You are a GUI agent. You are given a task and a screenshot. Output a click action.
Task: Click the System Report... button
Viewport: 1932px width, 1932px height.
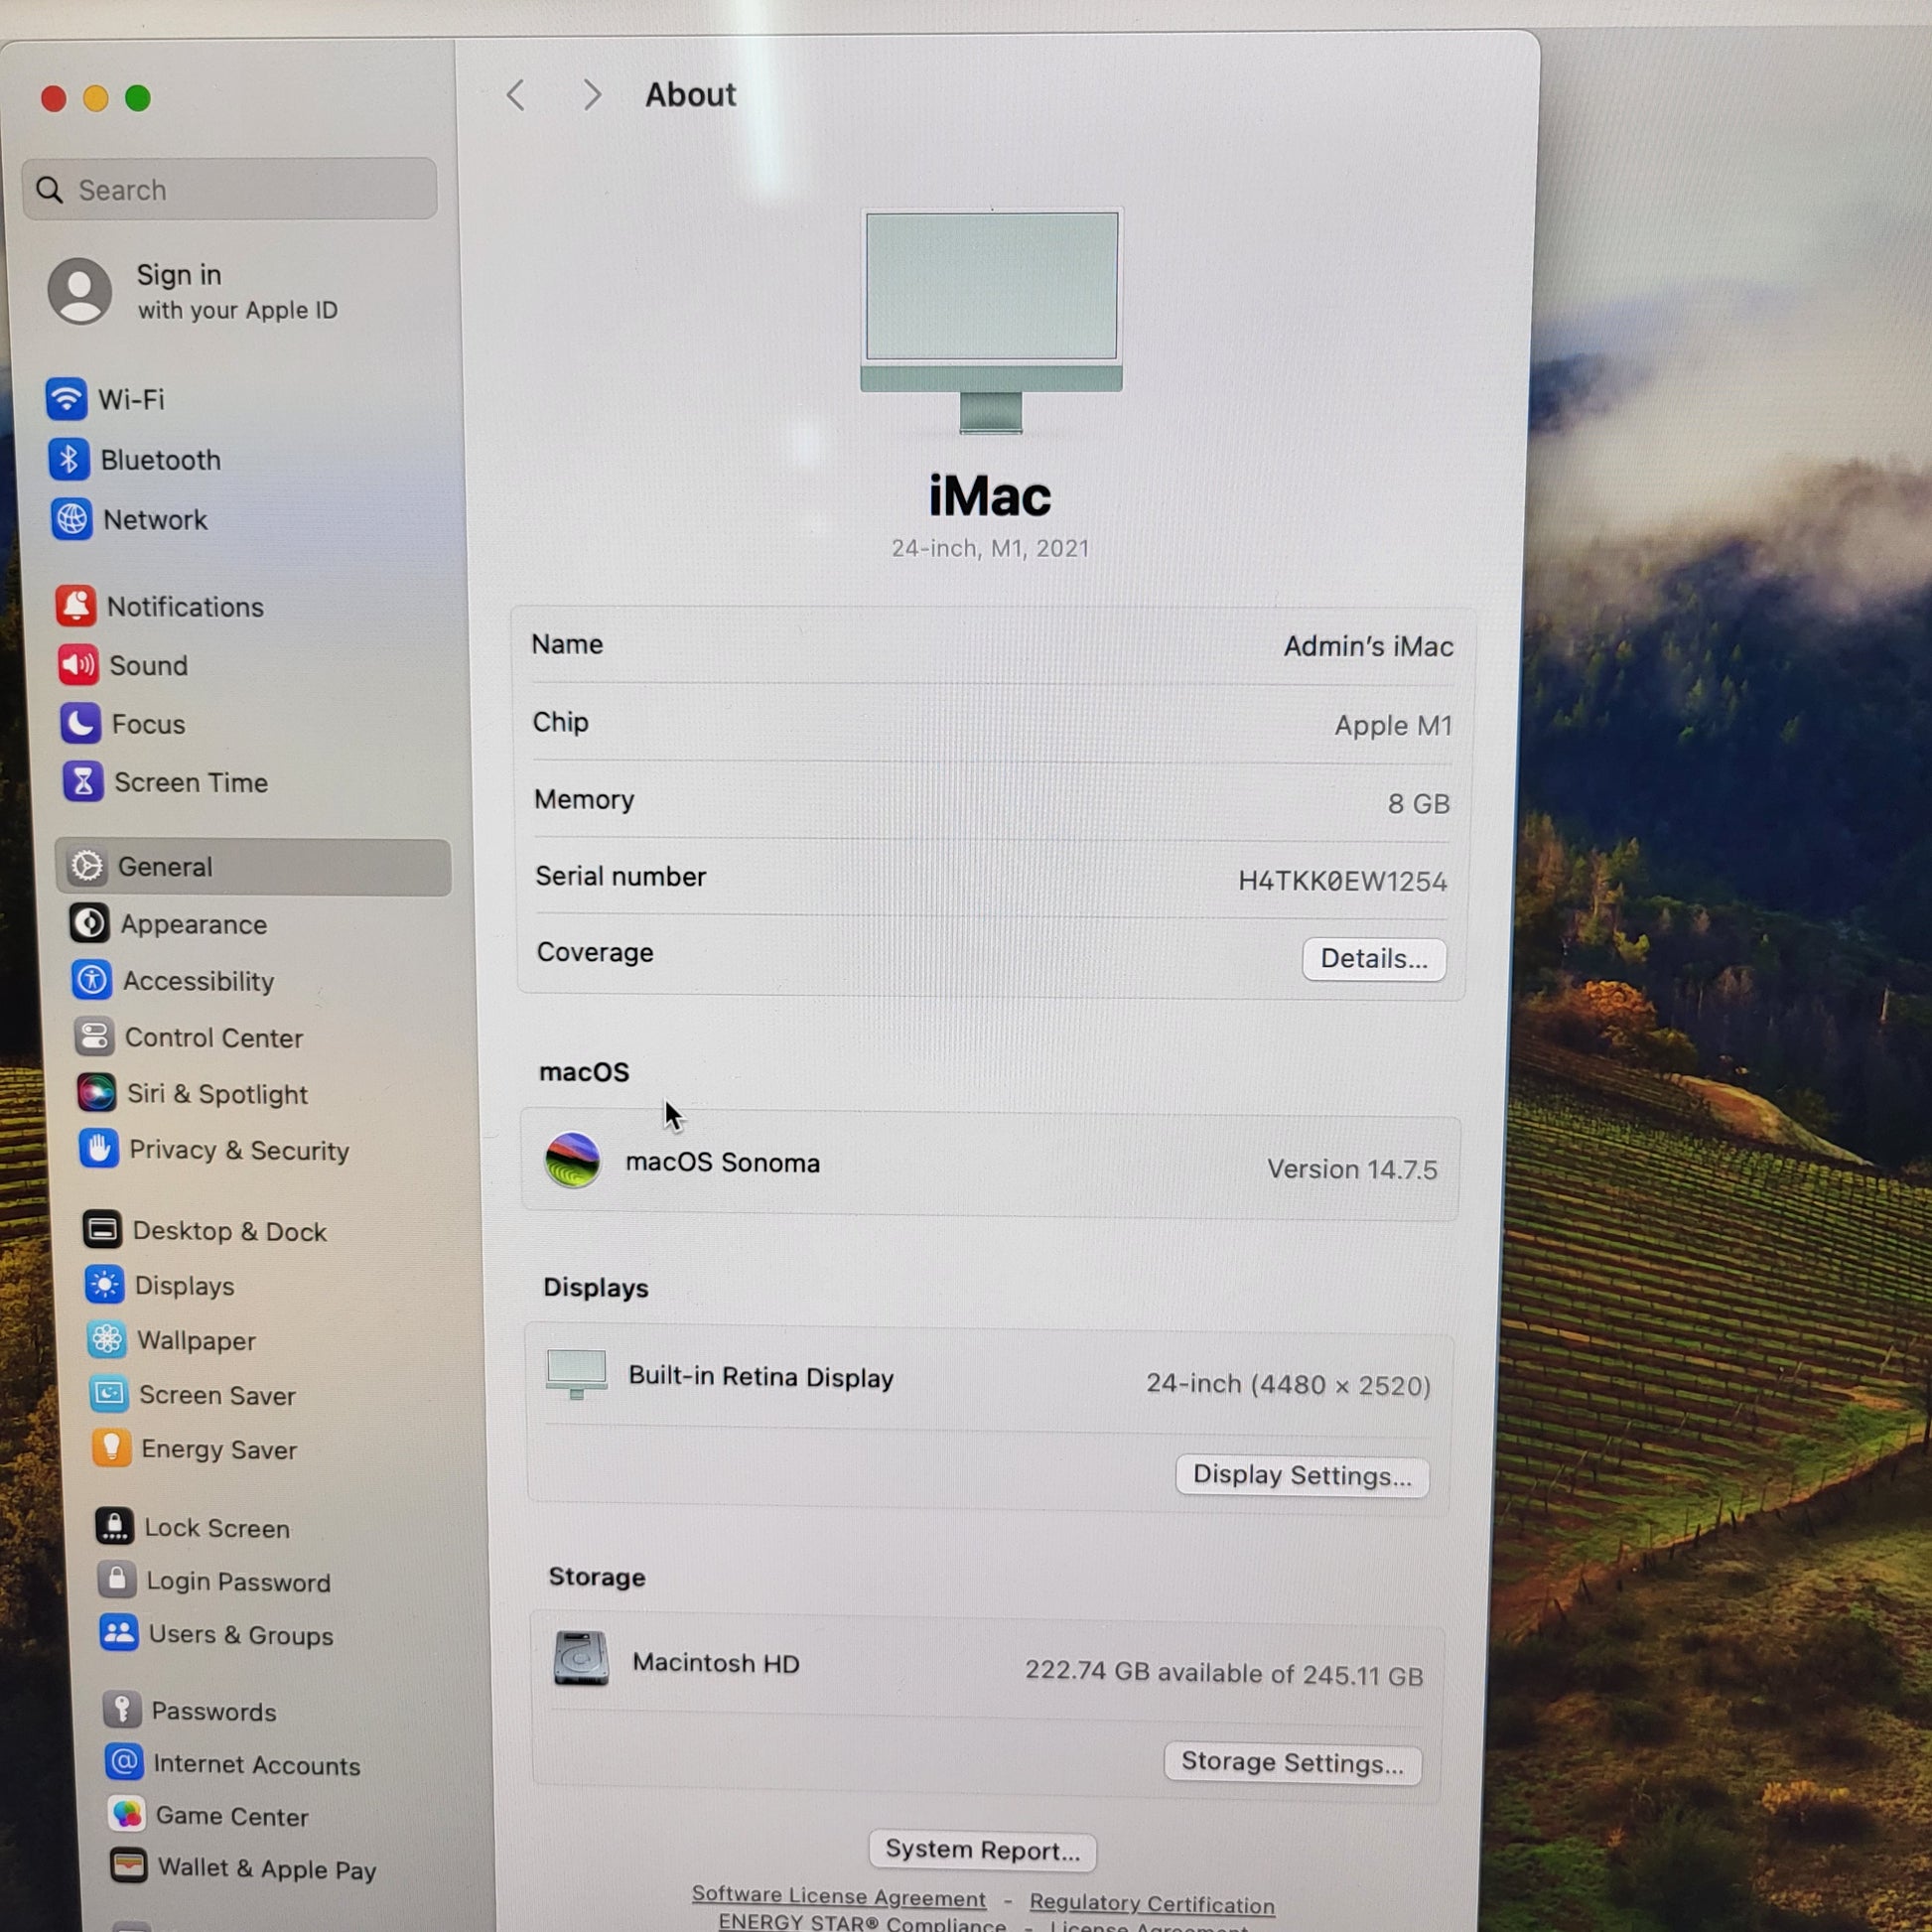point(982,1851)
